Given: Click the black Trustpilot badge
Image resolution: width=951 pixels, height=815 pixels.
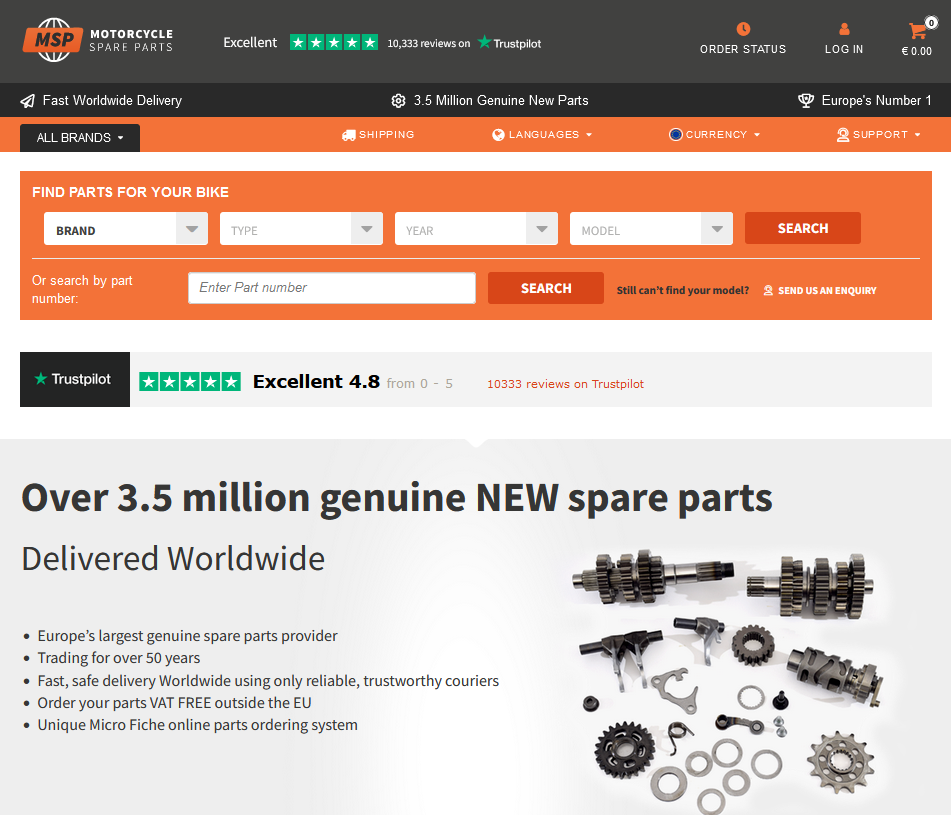Looking at the screenshot, I should pyautogui.click(x=75, y=380).
